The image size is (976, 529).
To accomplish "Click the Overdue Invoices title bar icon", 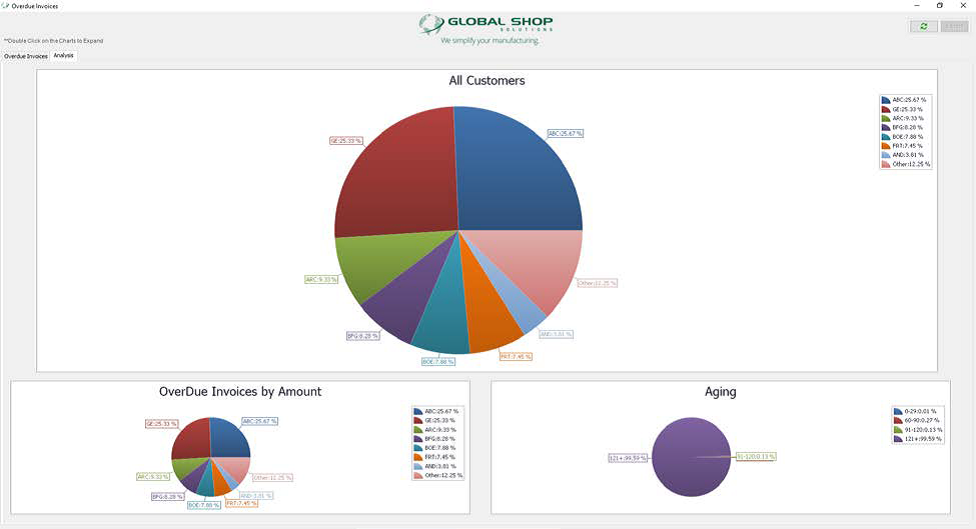I will click(x=6, y=6).
